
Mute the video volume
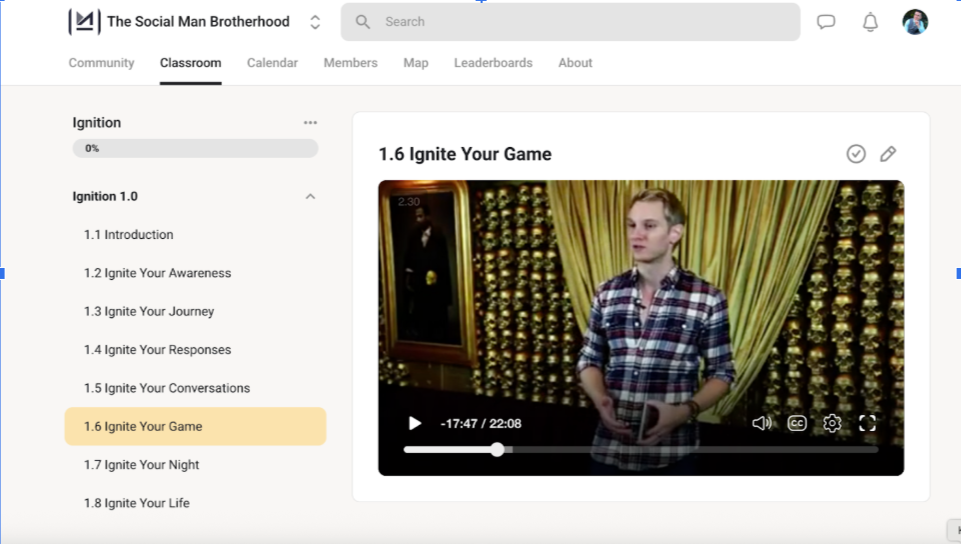(762, 423)
